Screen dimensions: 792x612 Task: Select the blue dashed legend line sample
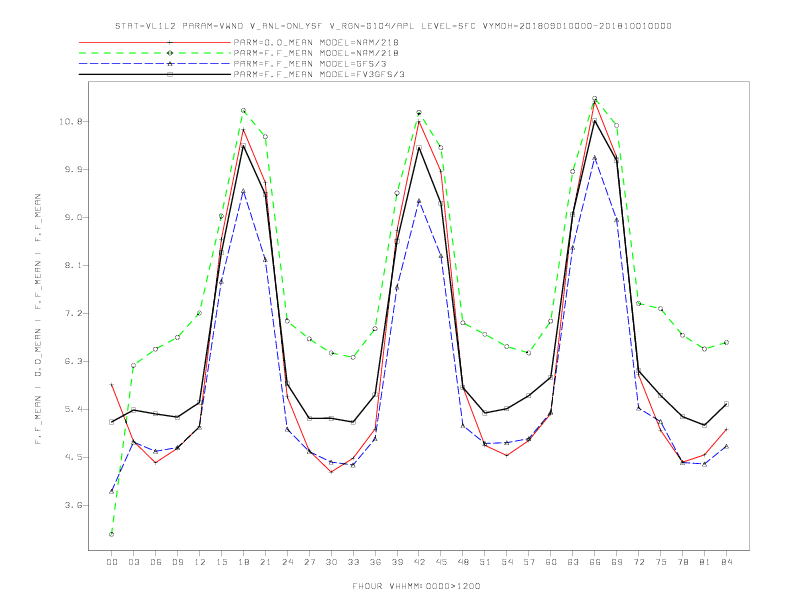pyautogui.click(x=155, y=64)
